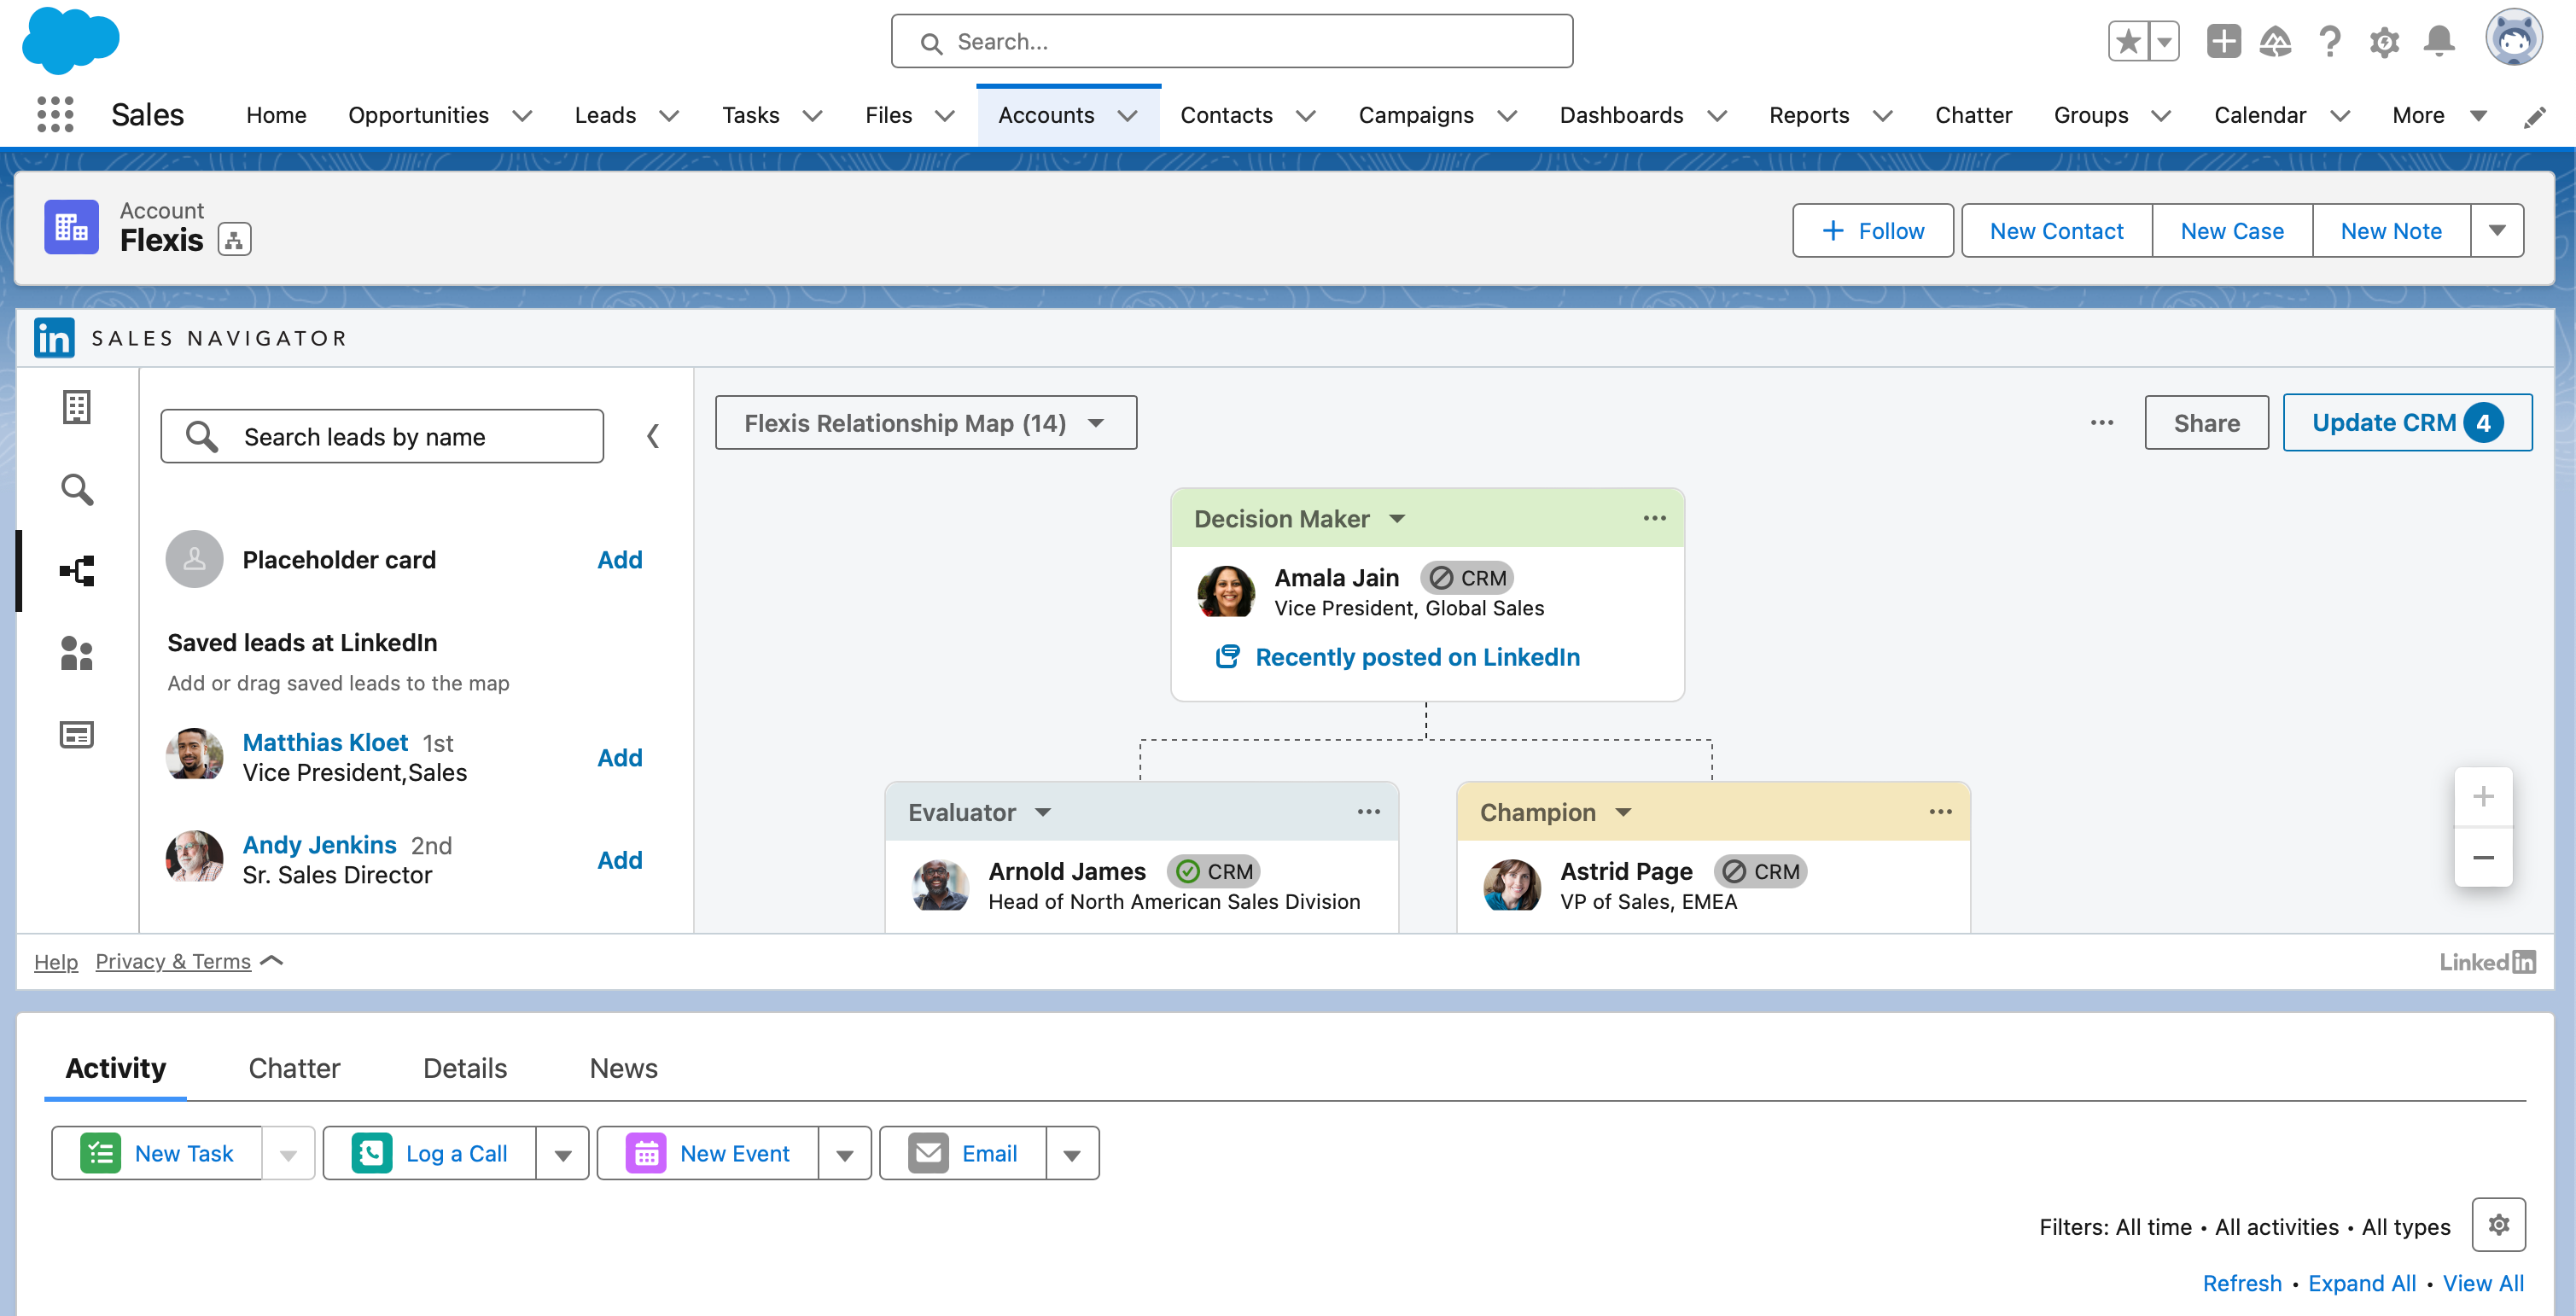The image size is (2576, 1316).
Task: Click the Search leads by name field
Action: [x=382, y=436]
